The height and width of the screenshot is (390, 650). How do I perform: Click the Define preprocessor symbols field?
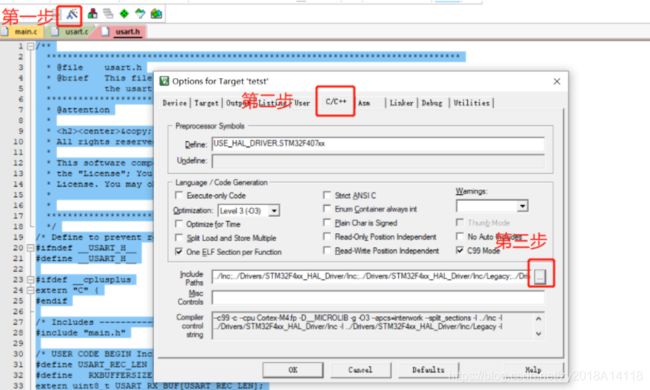click(x=378, y=144)
